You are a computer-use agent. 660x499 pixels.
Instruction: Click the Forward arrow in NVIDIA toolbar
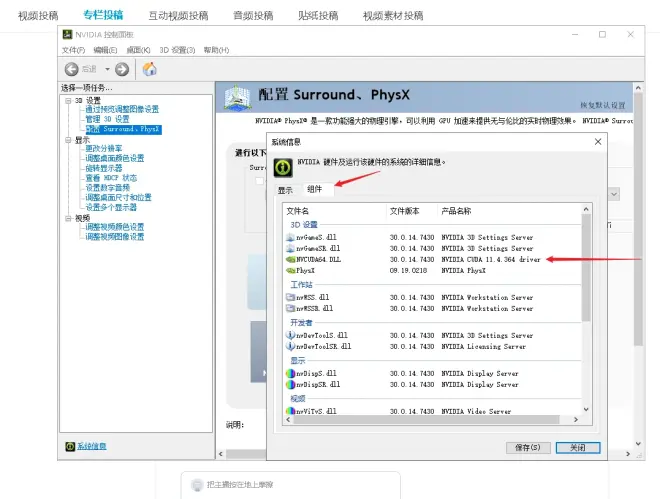click(x=122, y=69)
